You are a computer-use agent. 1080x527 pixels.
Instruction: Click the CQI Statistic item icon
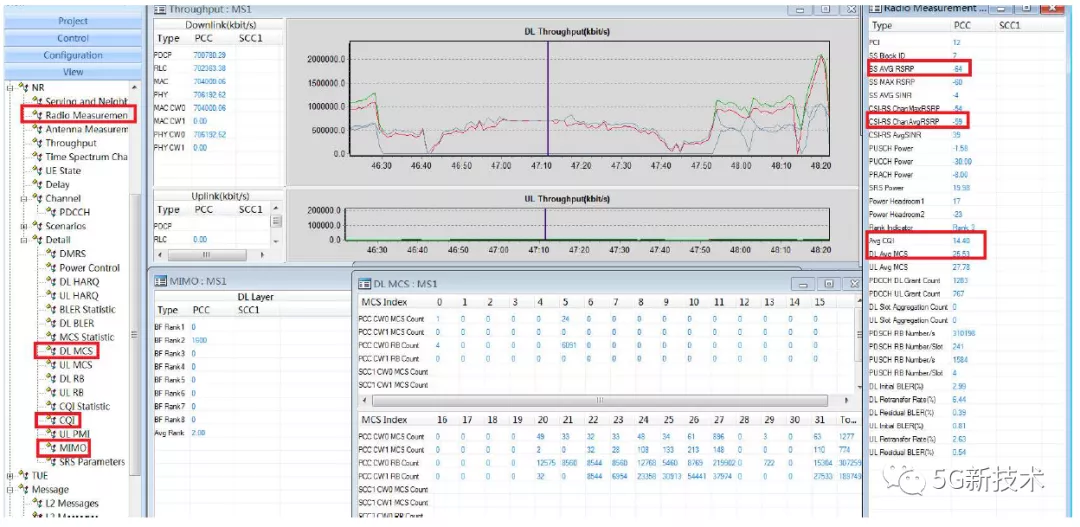[51, 406]
